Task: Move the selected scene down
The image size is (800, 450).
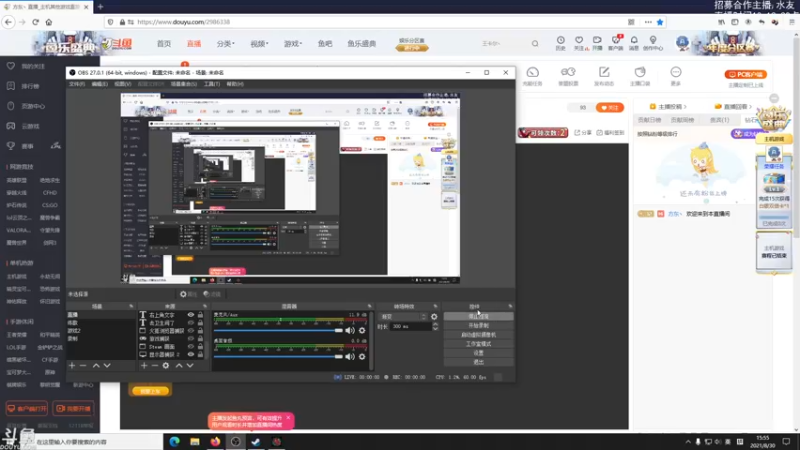Action: [107, 365]
